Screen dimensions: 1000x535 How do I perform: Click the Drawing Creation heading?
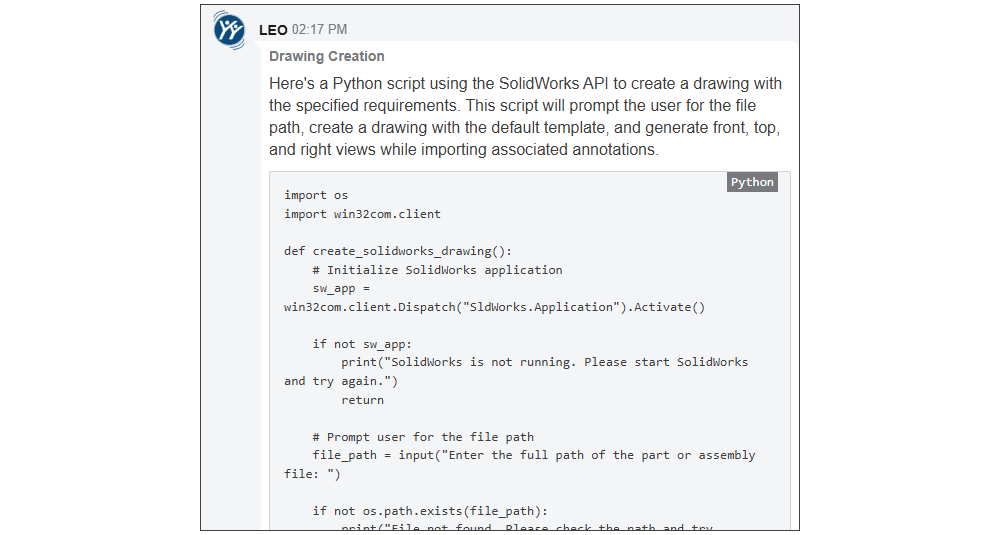point(327,56)
